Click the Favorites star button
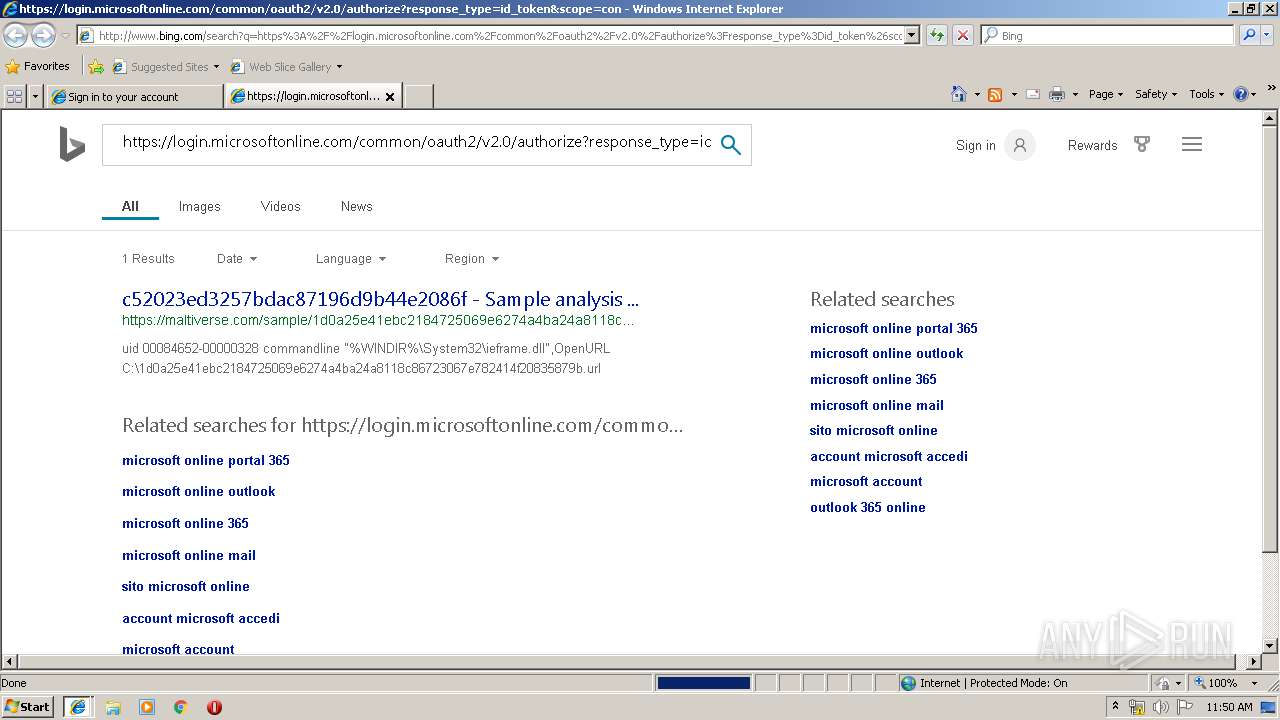 [x=38, y=66]
